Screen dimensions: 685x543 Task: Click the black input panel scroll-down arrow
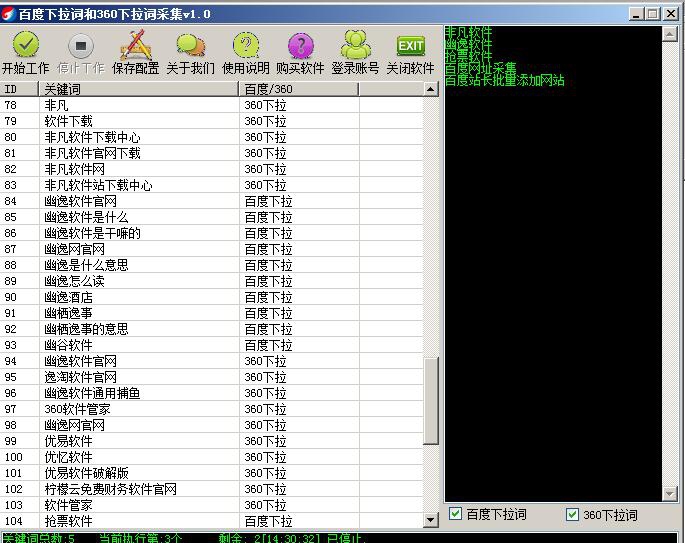[670, 494]
